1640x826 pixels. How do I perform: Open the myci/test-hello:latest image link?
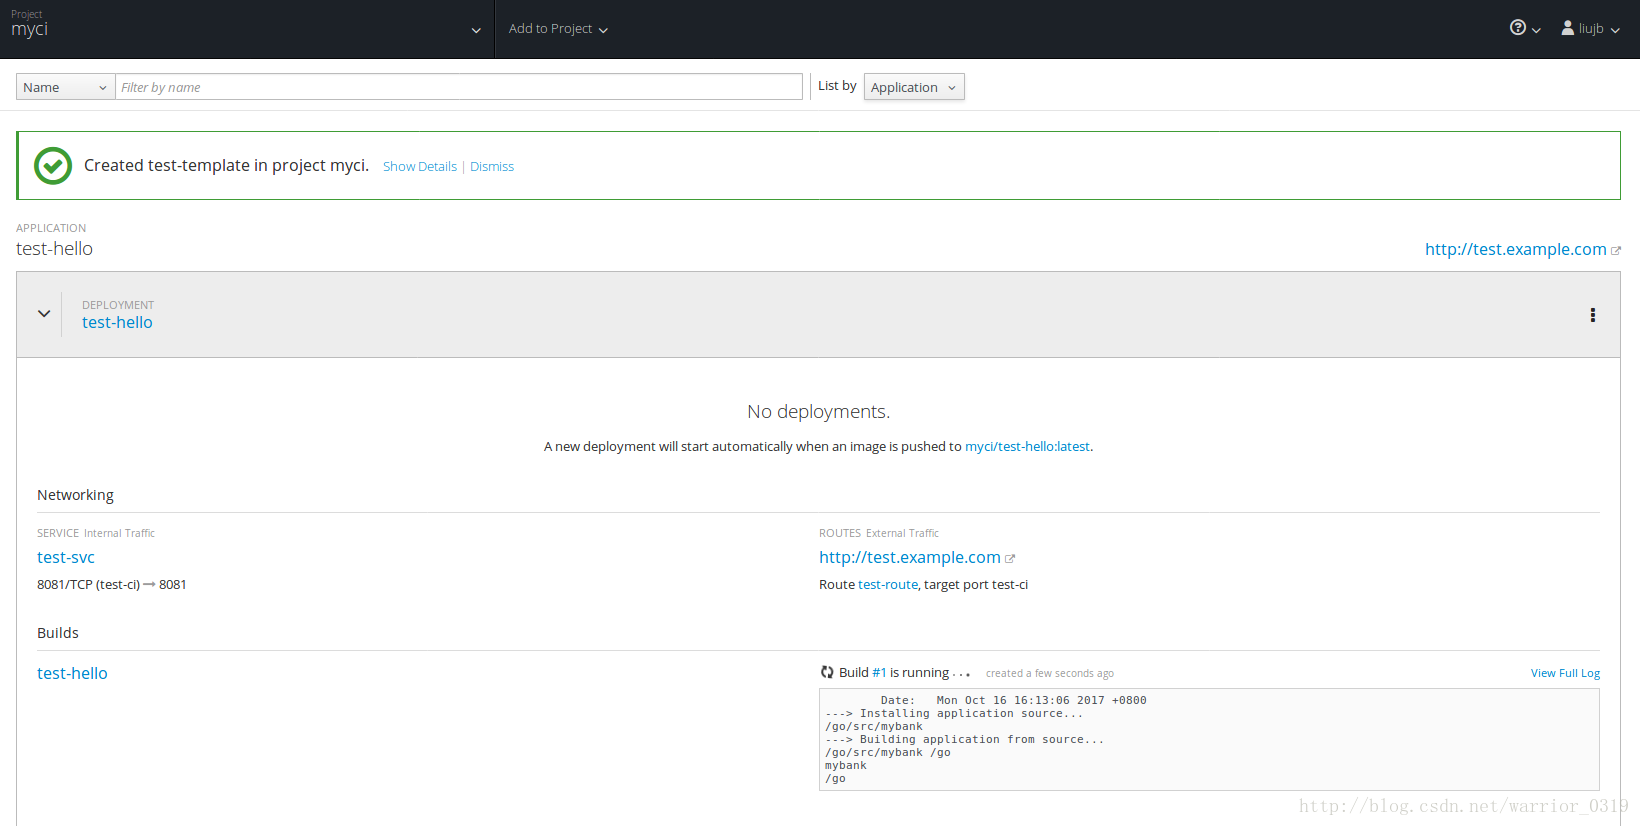click(x=1027, y=447)
